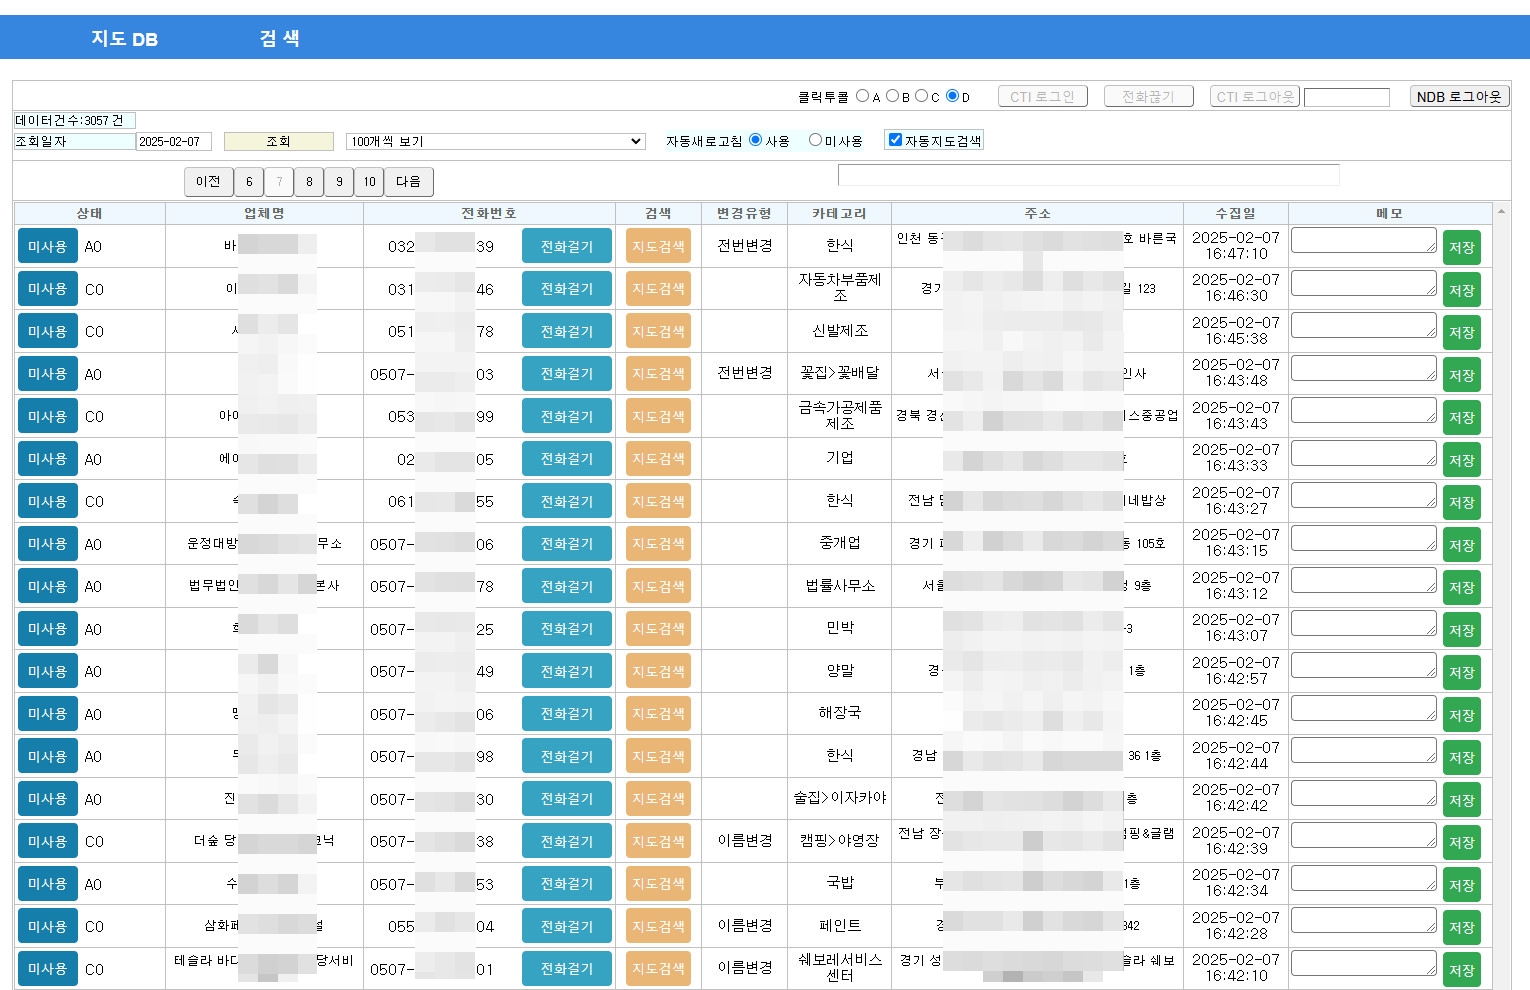Click the 이전 pagination button

pyautogui.click(x=208, y=182)
